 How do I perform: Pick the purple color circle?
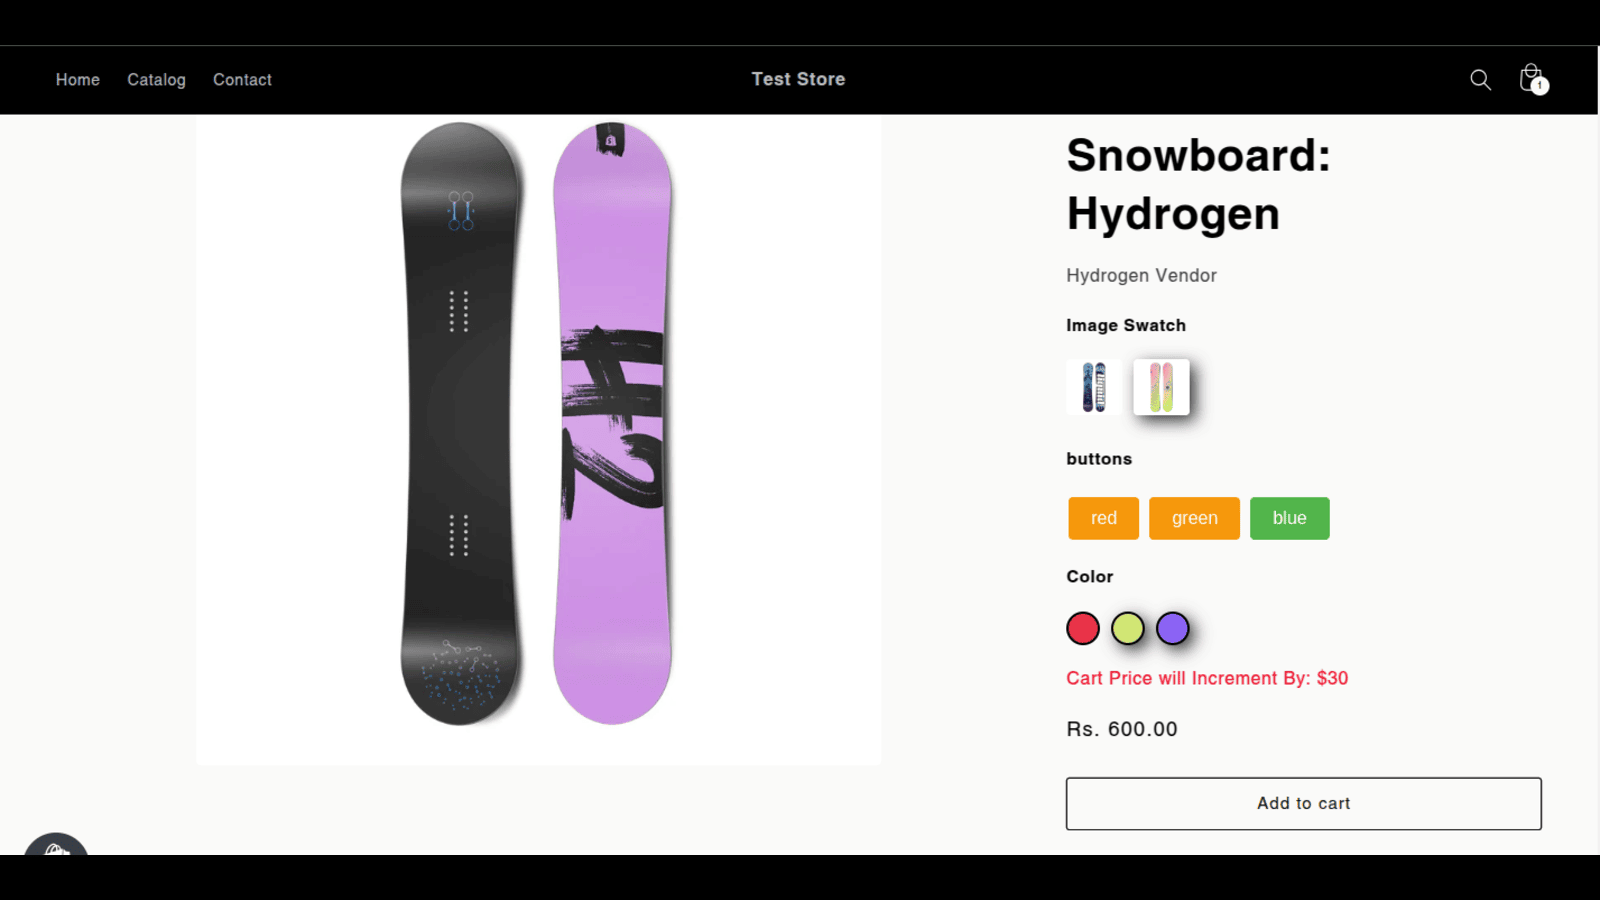point(1173,628)
